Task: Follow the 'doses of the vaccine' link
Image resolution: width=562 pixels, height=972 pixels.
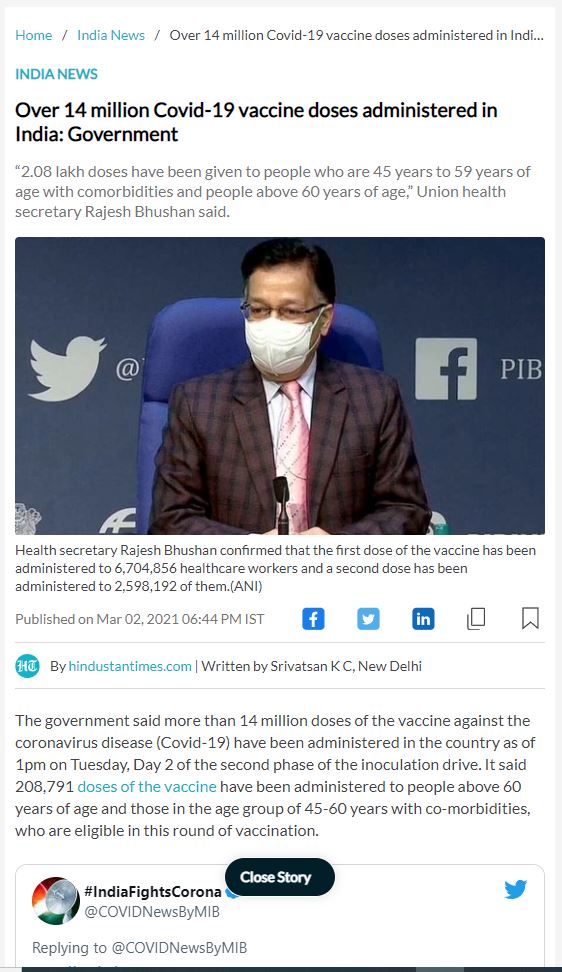Action: [147, 787]
